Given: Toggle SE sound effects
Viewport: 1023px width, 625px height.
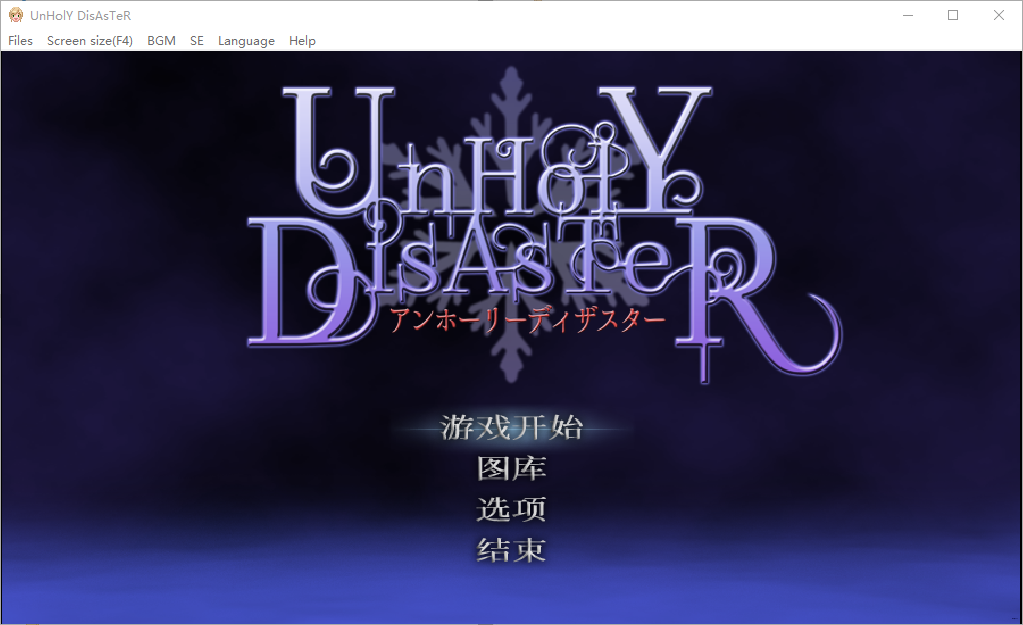Looking at the screenshot, I should tap(196, 41).
